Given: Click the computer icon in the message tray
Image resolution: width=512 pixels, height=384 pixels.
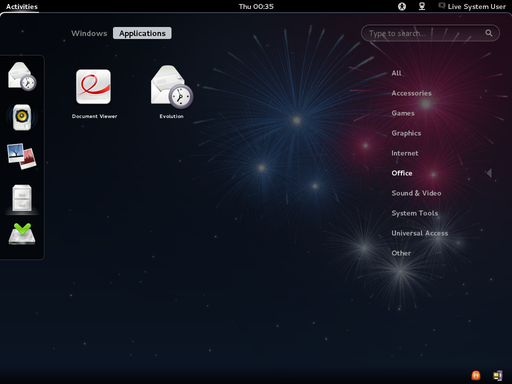Looking at the screenshot, I should point(498,375).
